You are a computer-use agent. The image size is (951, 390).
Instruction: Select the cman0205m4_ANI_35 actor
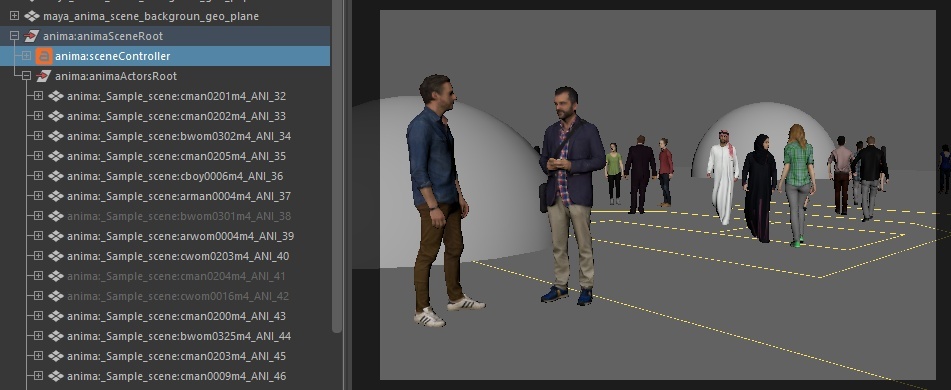coord(176,156)
